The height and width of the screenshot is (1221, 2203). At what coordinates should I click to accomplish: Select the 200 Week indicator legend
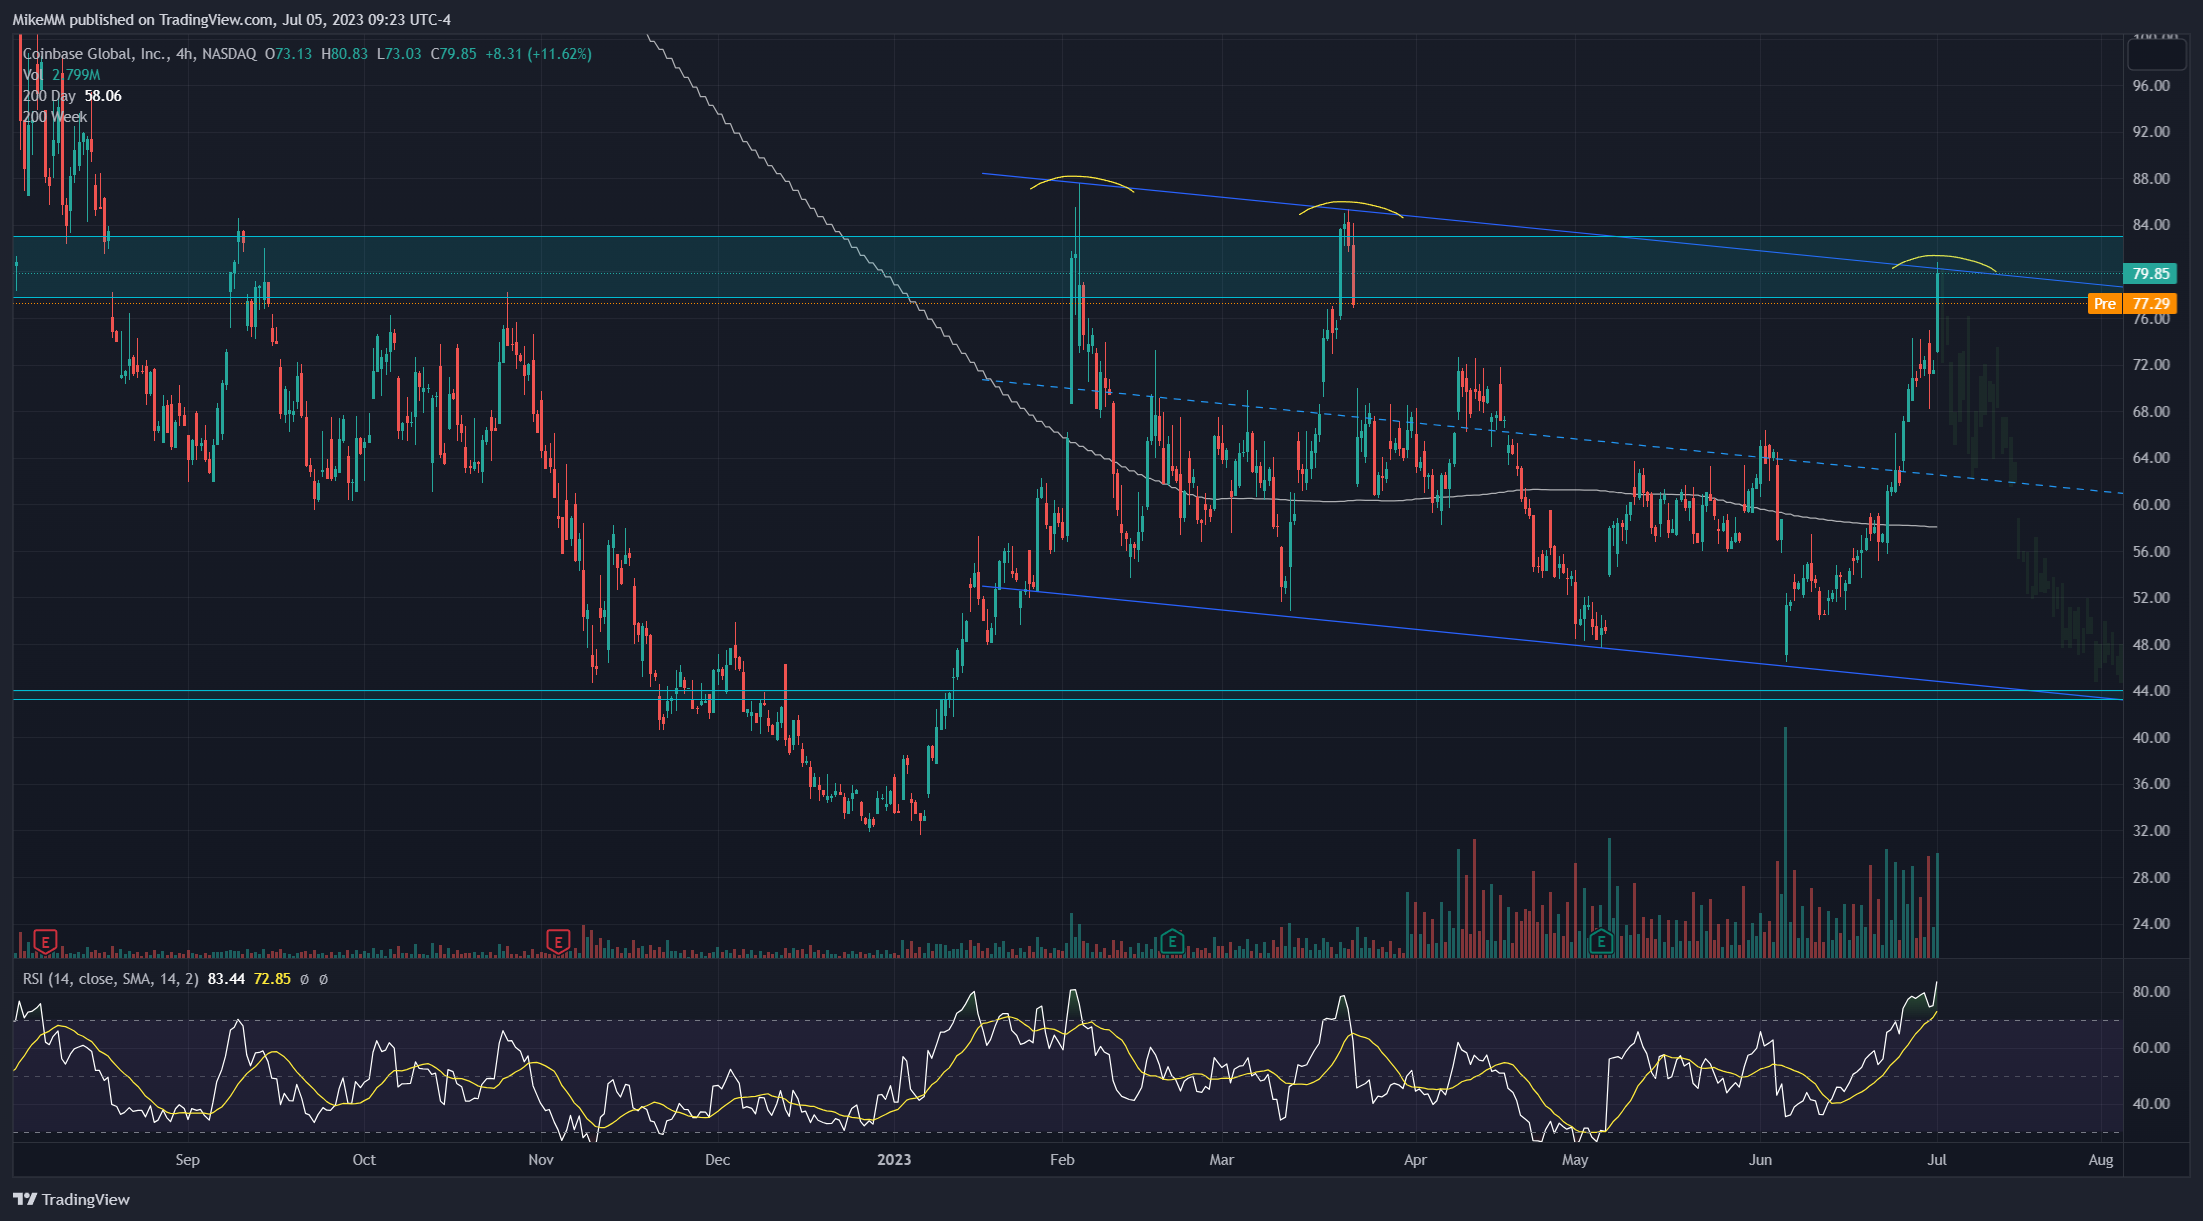coord(54,117)
